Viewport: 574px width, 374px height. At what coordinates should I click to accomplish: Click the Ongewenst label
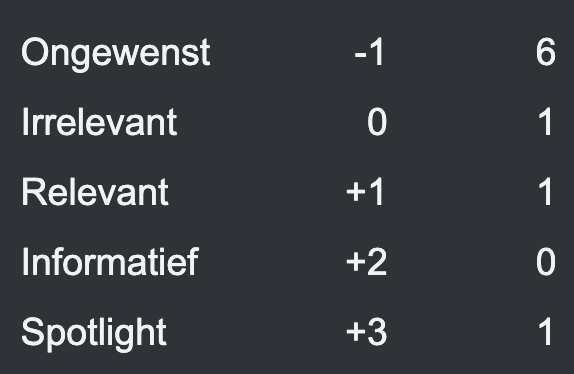pyautogui.click(x=116, y=54)
